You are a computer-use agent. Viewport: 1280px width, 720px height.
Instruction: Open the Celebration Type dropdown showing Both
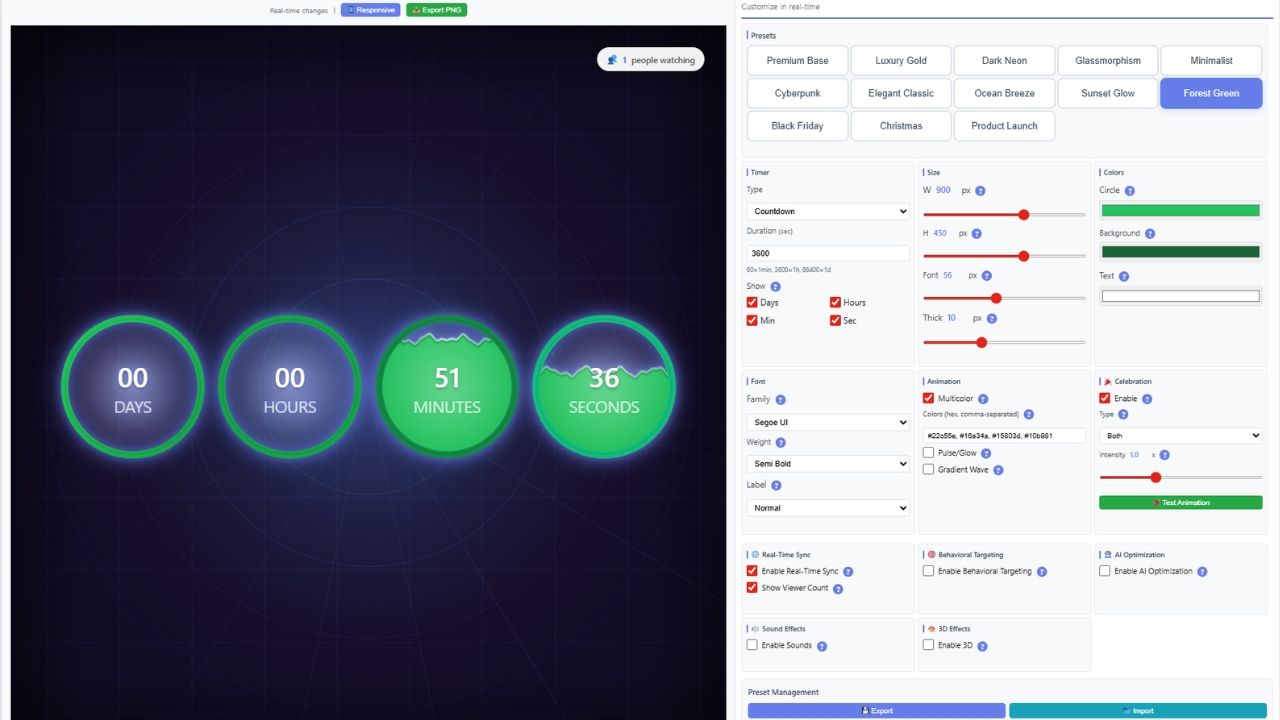coord(1181,436)
